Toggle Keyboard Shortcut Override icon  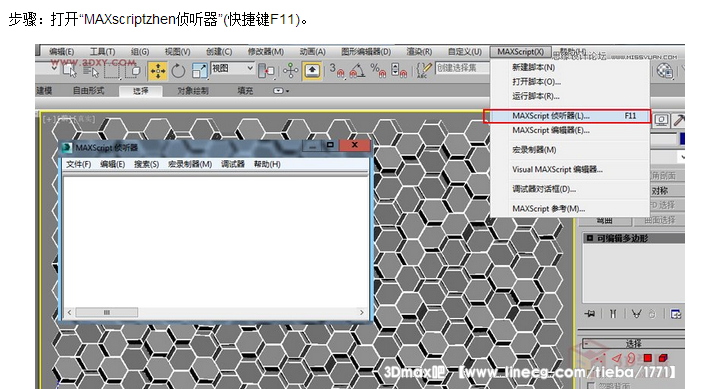click(x=312, y=71)
